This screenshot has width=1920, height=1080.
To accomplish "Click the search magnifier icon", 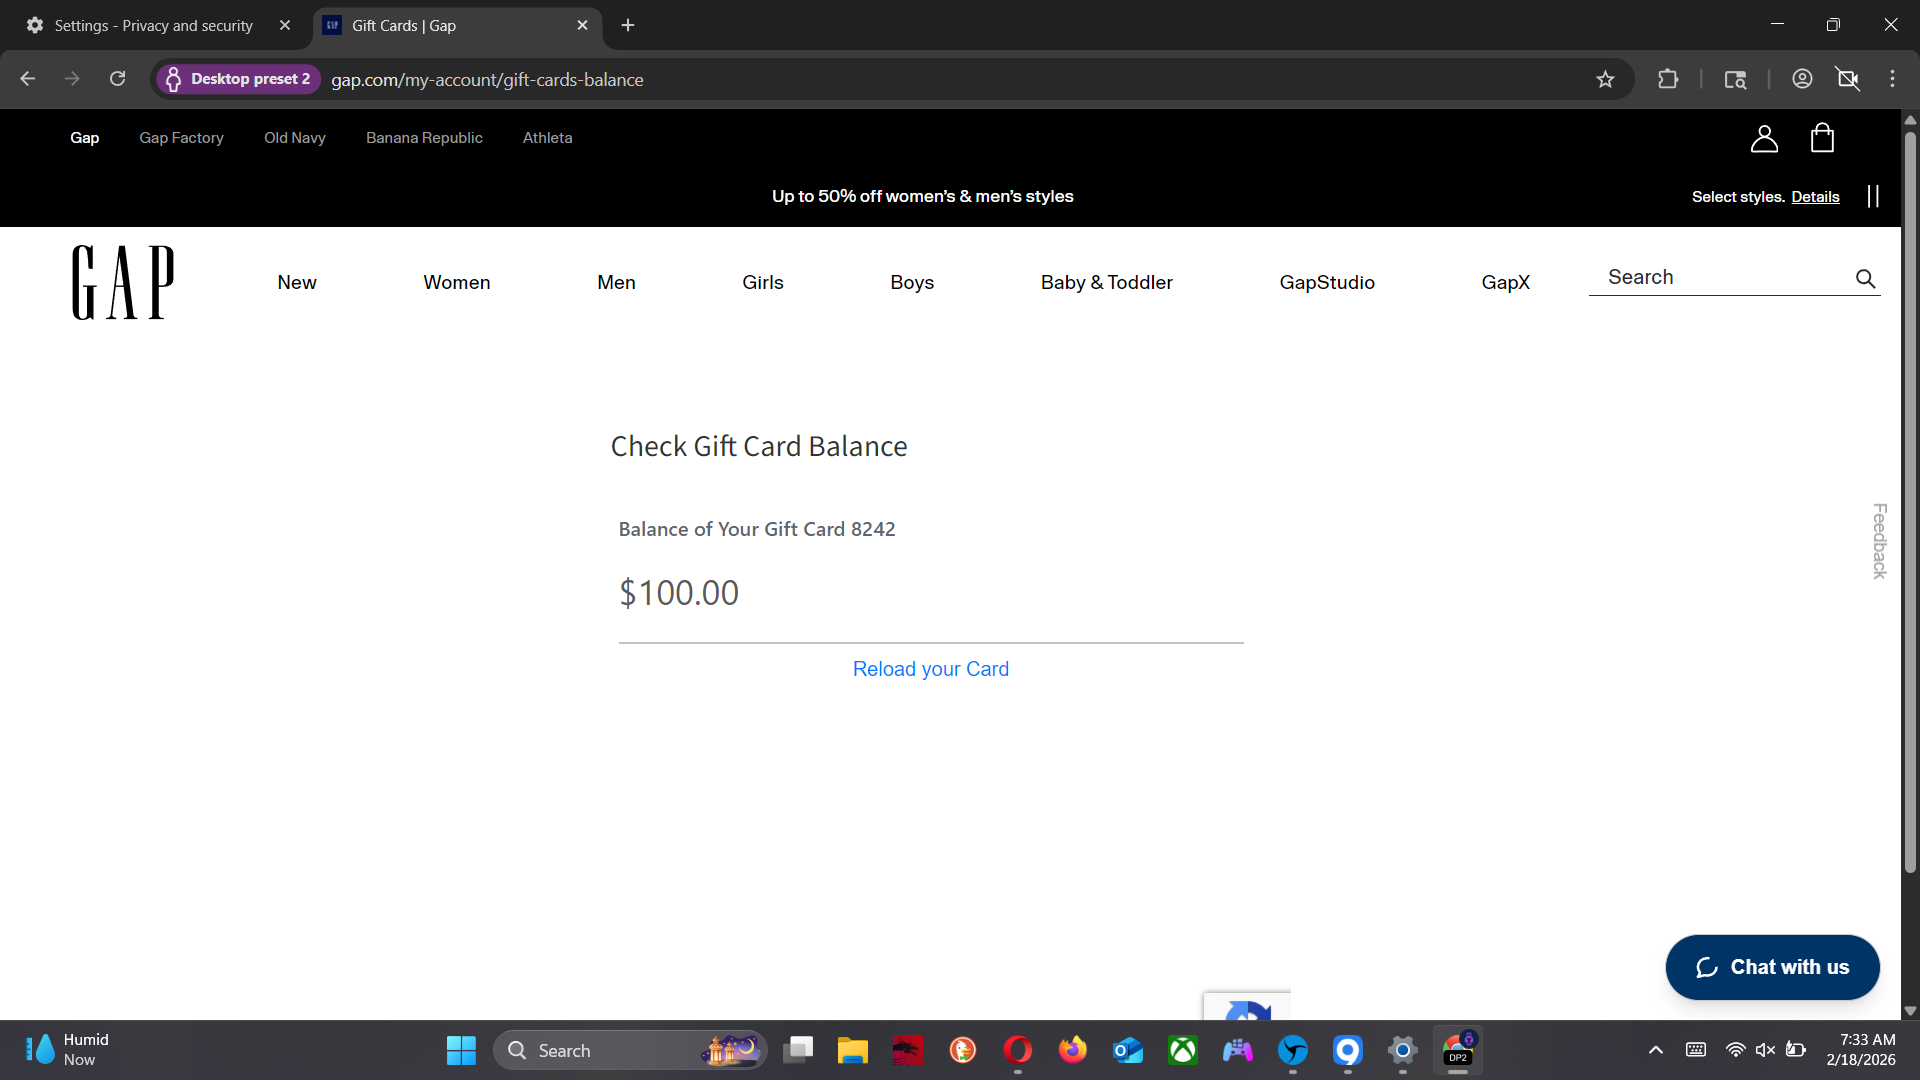I will click(x=1865, y=279).
